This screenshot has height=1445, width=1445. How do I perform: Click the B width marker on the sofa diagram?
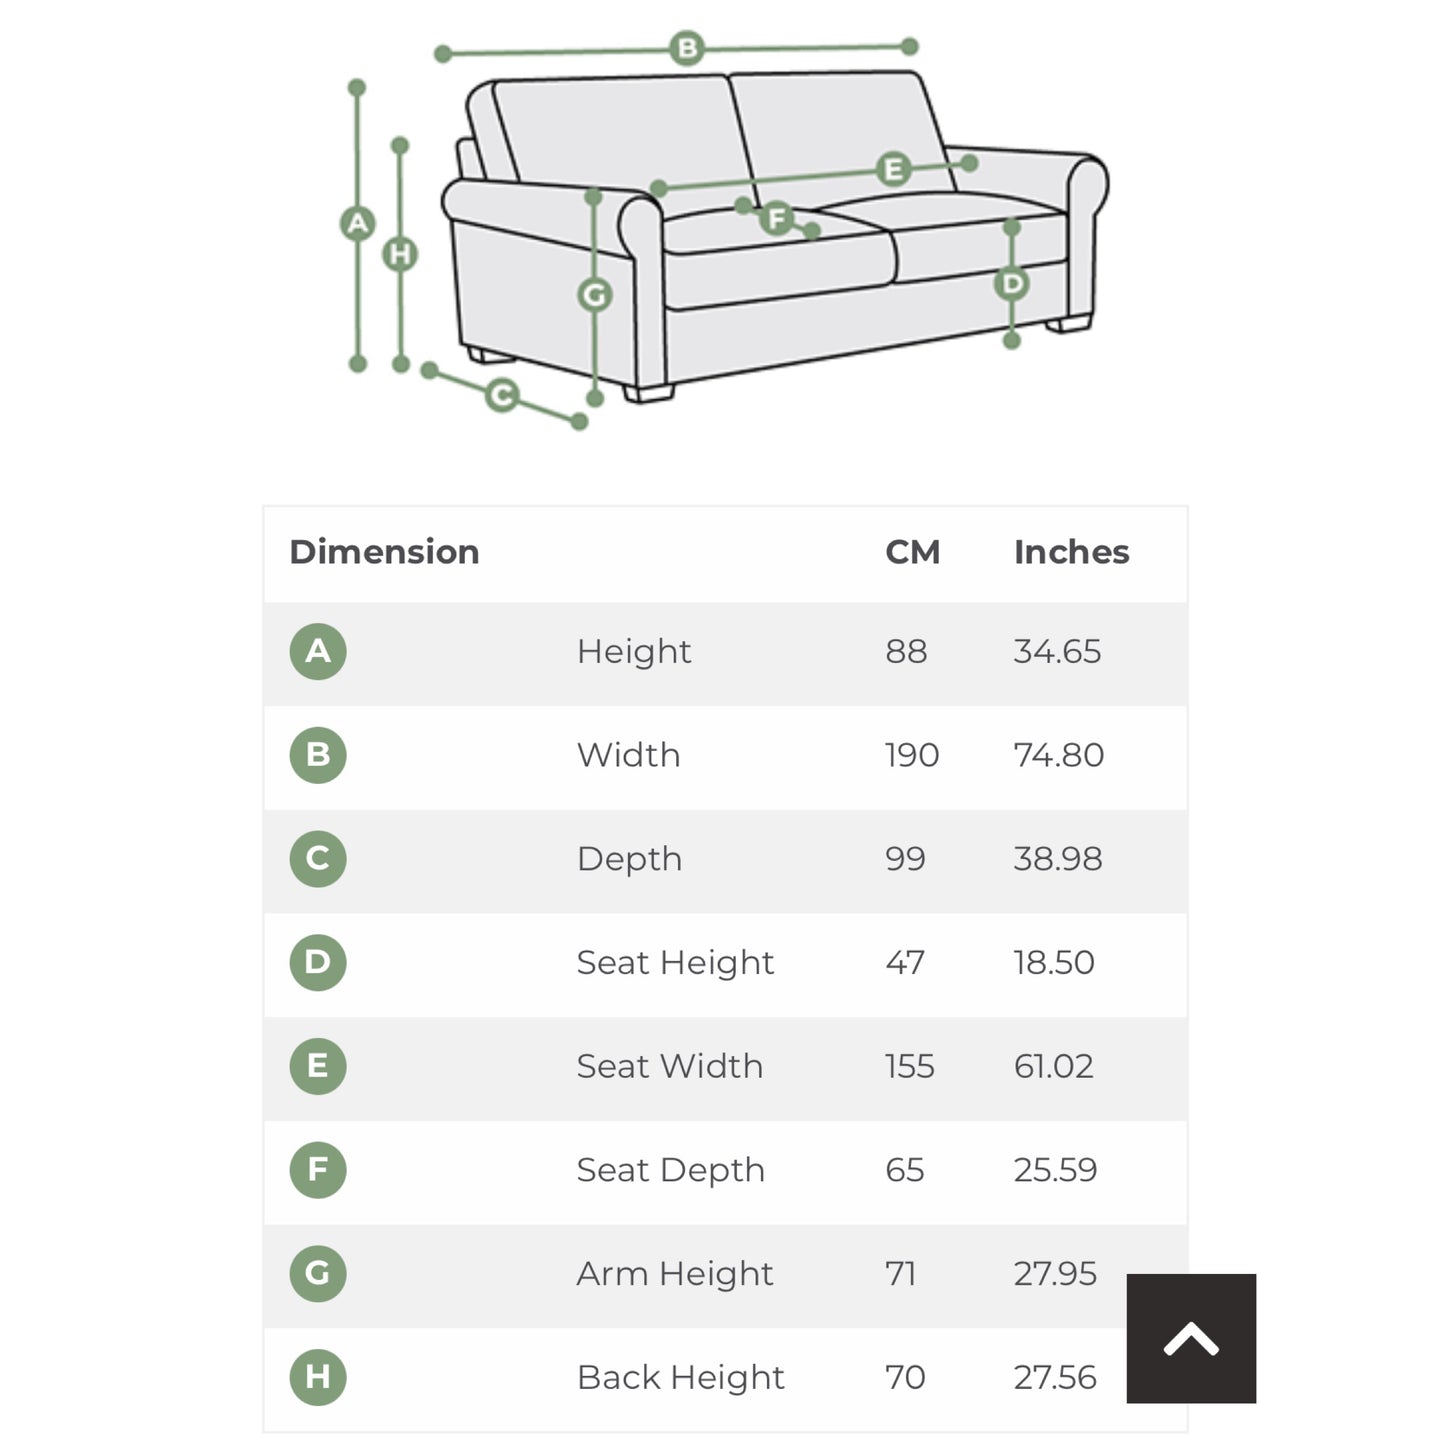[x=687, y=48]
